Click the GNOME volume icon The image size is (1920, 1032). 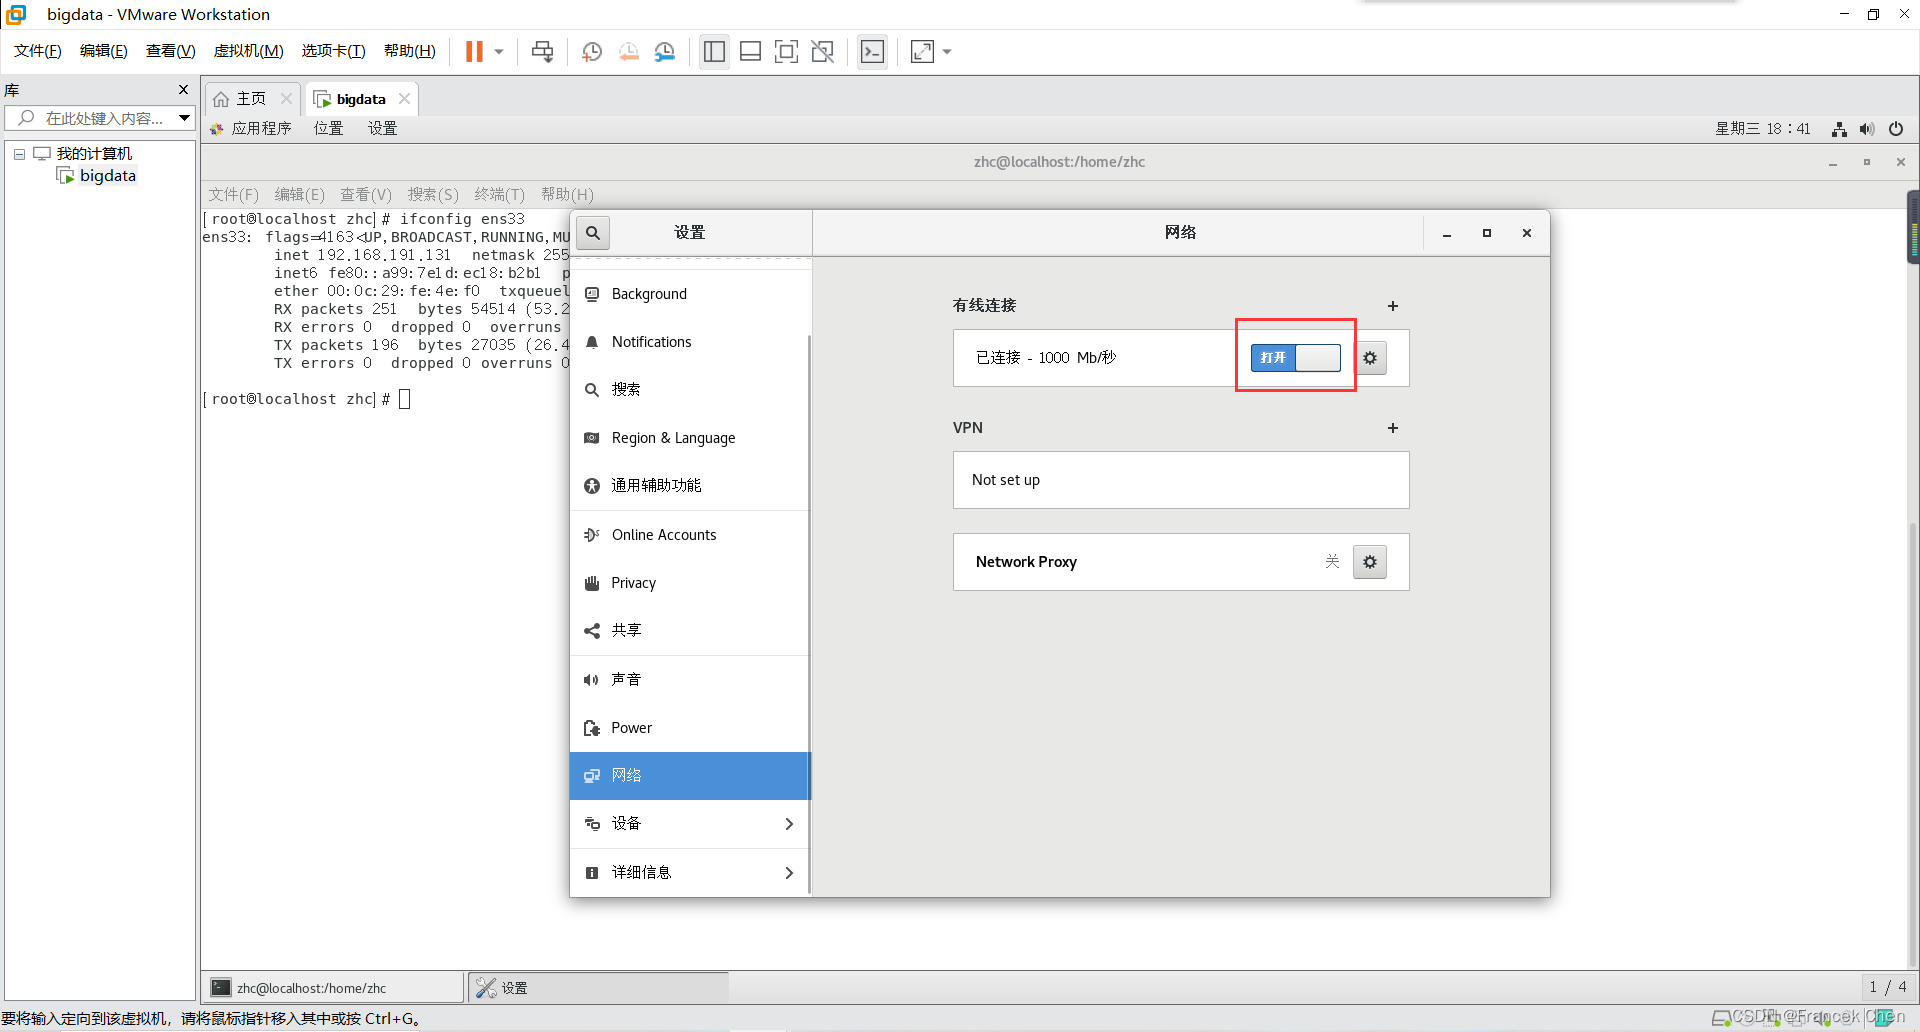(1867, 129)
